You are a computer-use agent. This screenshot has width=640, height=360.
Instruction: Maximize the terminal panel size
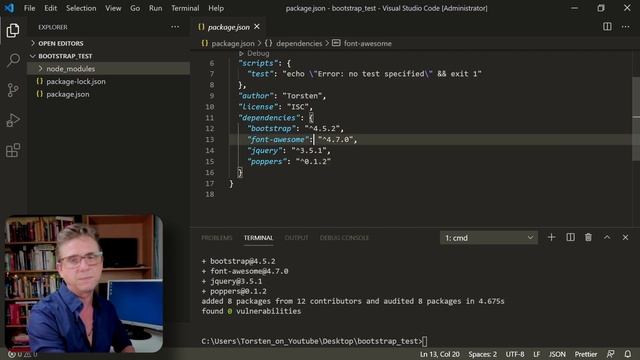607,237
